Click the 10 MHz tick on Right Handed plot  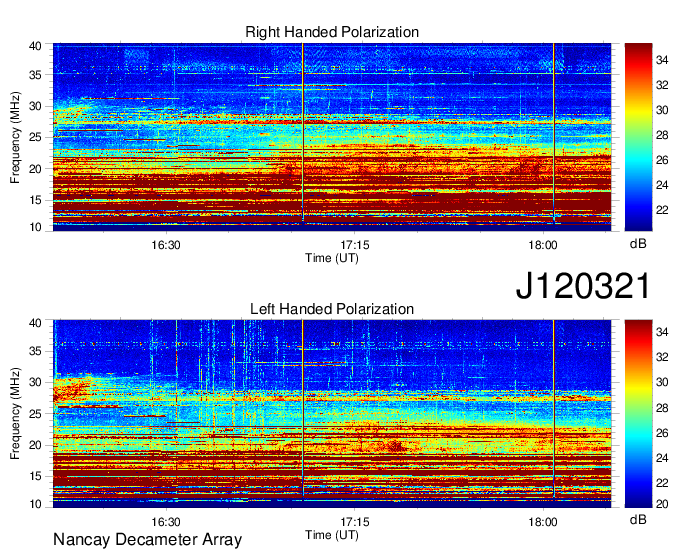35,227
